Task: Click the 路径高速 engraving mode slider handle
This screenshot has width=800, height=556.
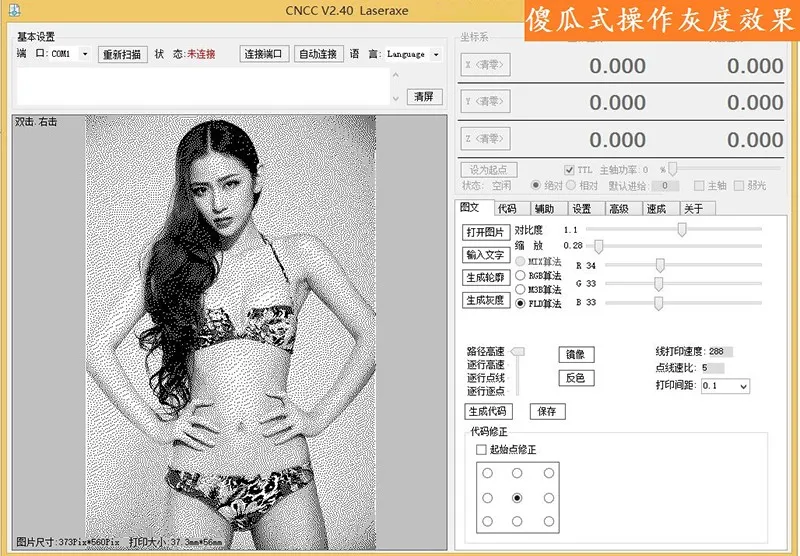Action: [x=518, y=351]
